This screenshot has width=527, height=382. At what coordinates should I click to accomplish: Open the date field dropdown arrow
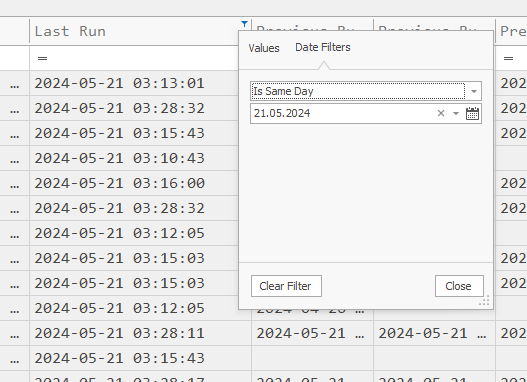point(456,113)
